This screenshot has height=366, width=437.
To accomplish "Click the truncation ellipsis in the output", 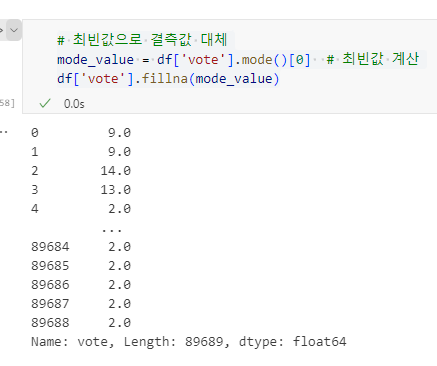I will [x=112, y=230].
